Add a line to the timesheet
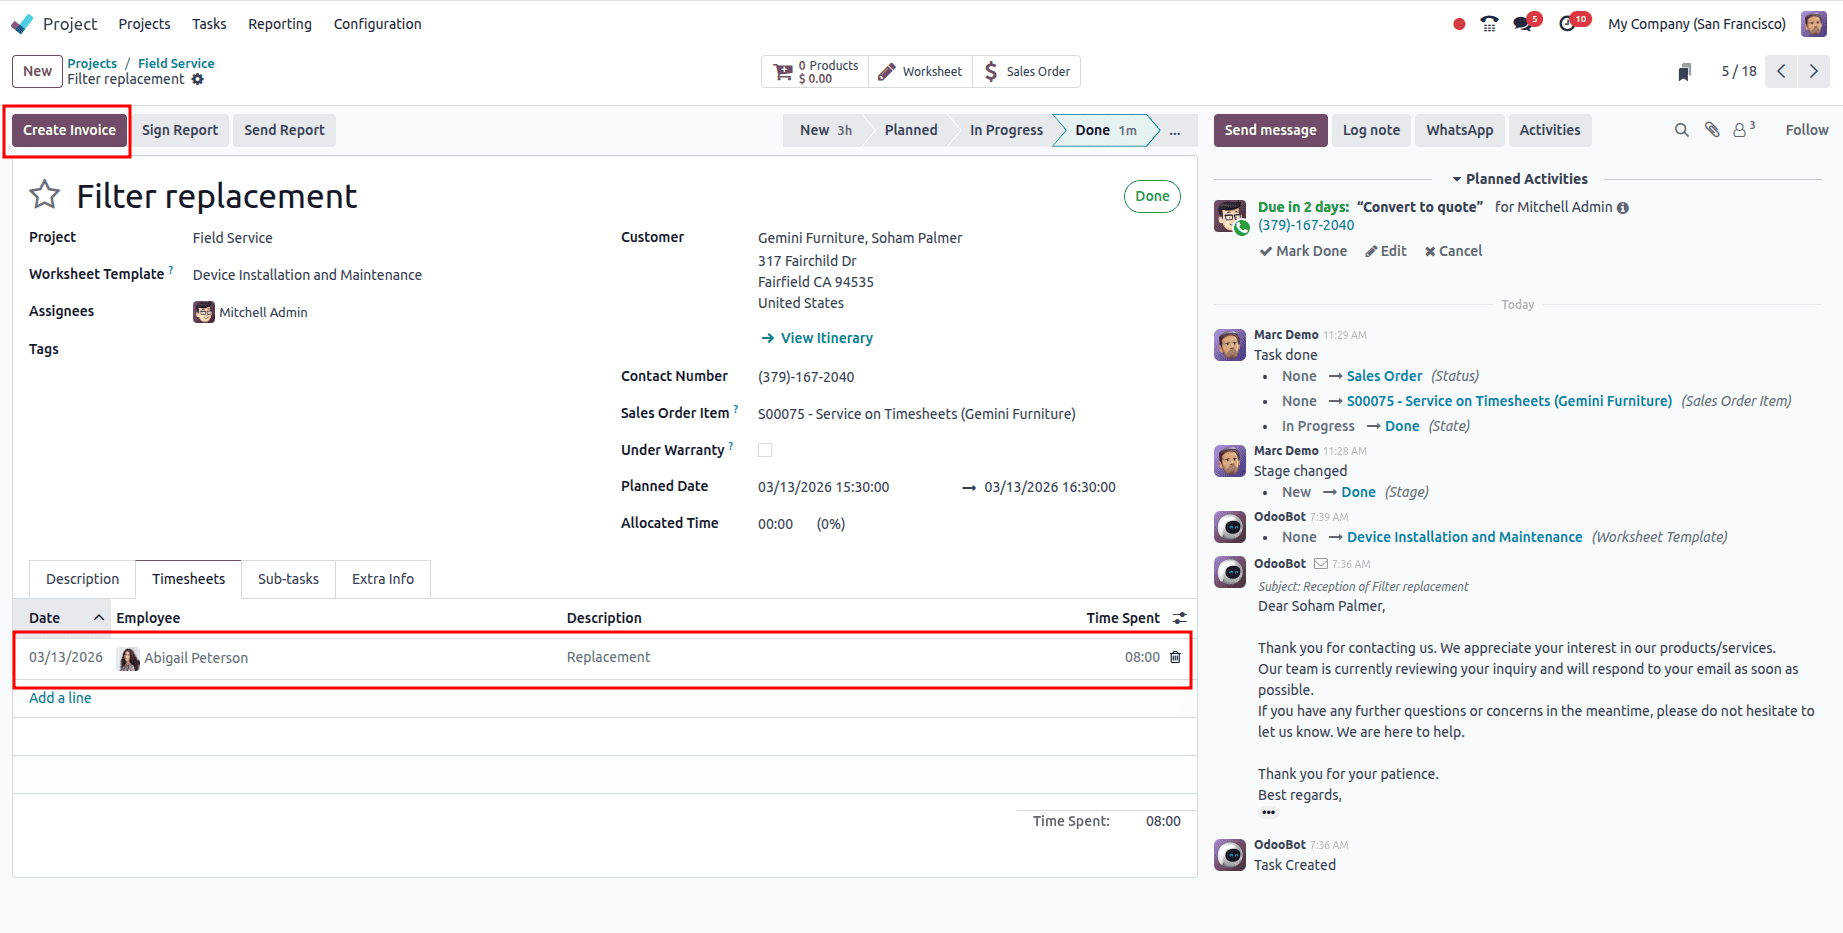Screen dimensions: 1843x933 [x=59, y=697]
